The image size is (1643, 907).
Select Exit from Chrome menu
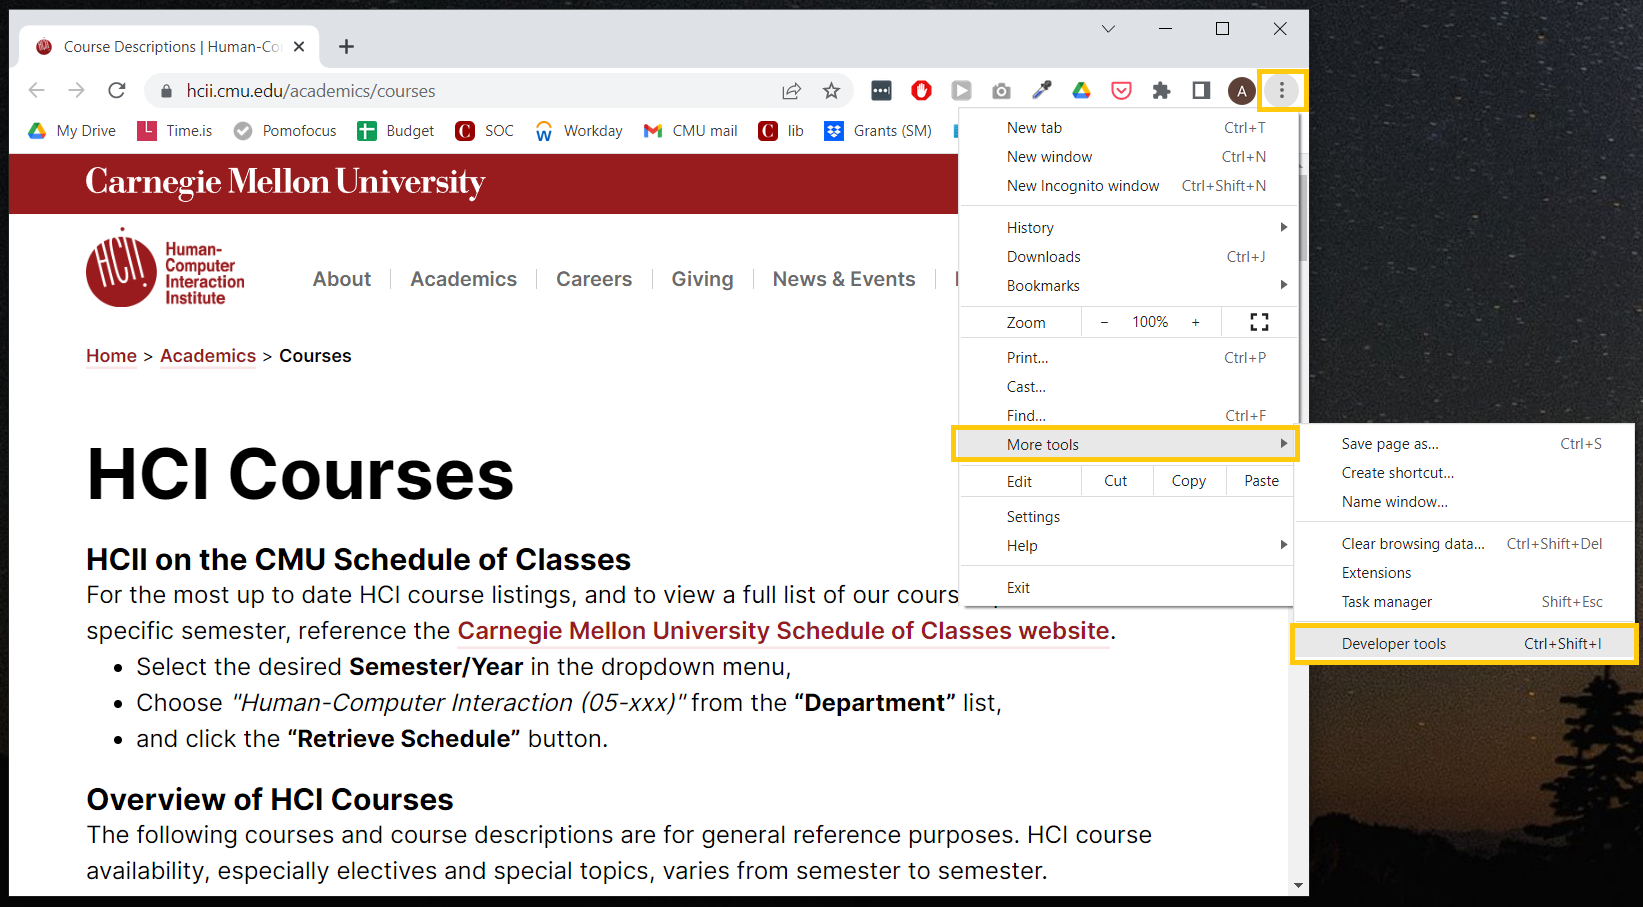1128,588
